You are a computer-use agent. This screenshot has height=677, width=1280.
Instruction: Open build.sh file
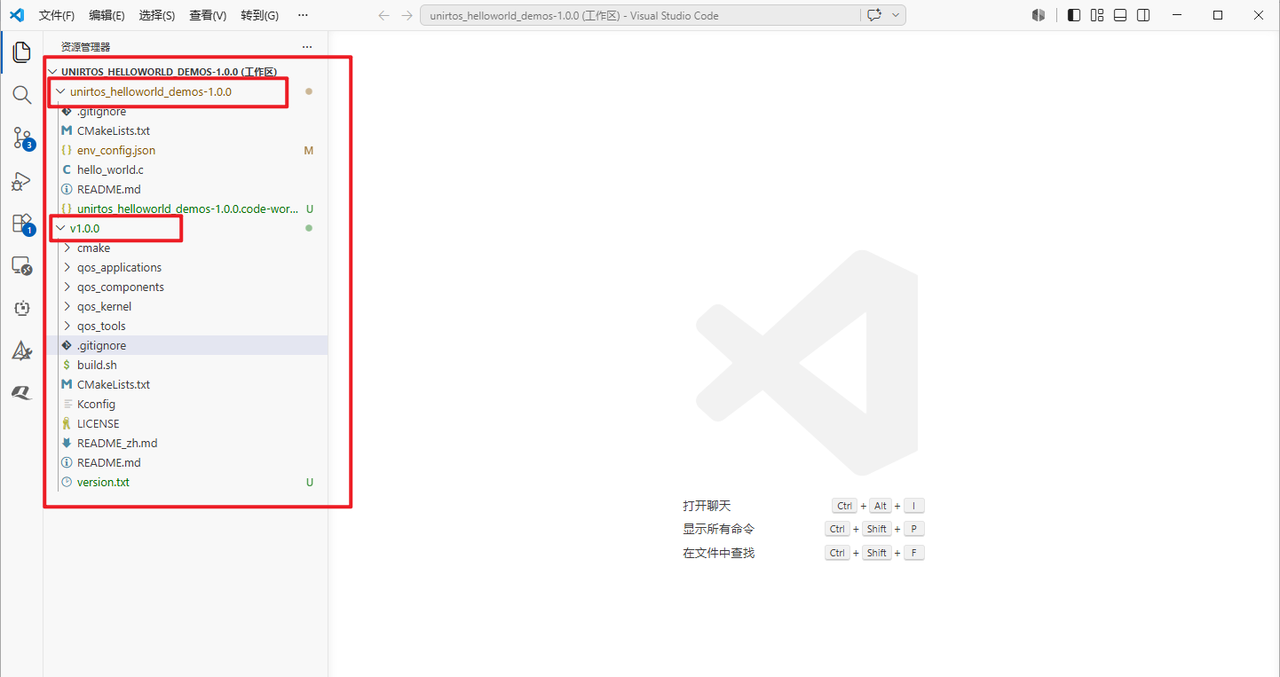[x=97, y=365]
